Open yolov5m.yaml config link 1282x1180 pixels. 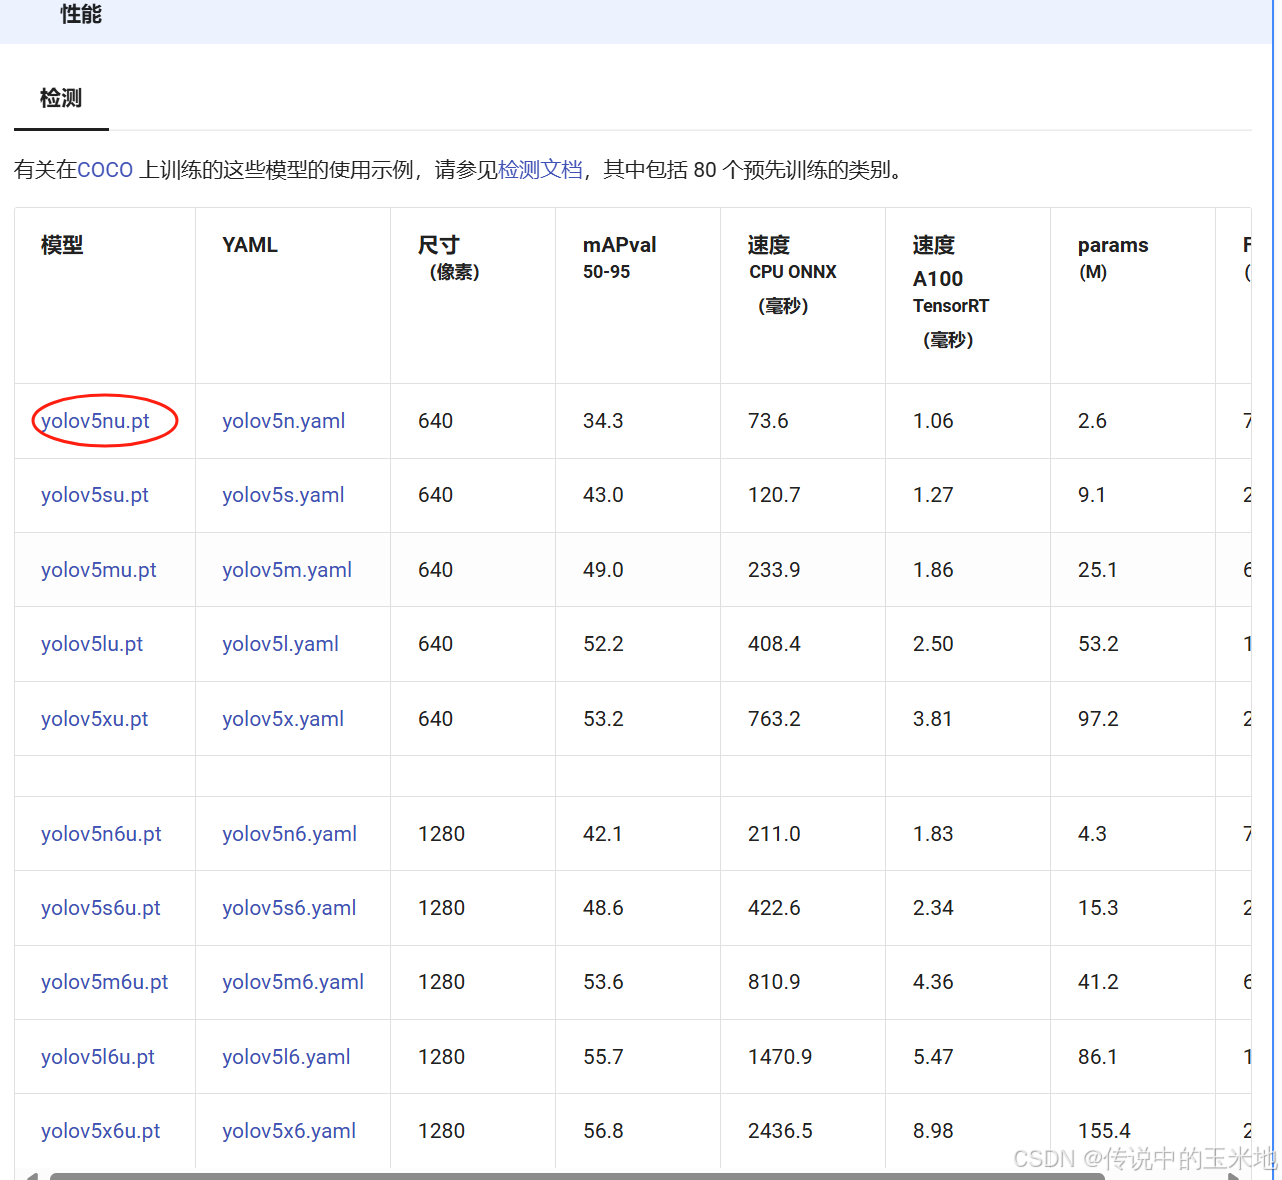click(x=287, y=570)
